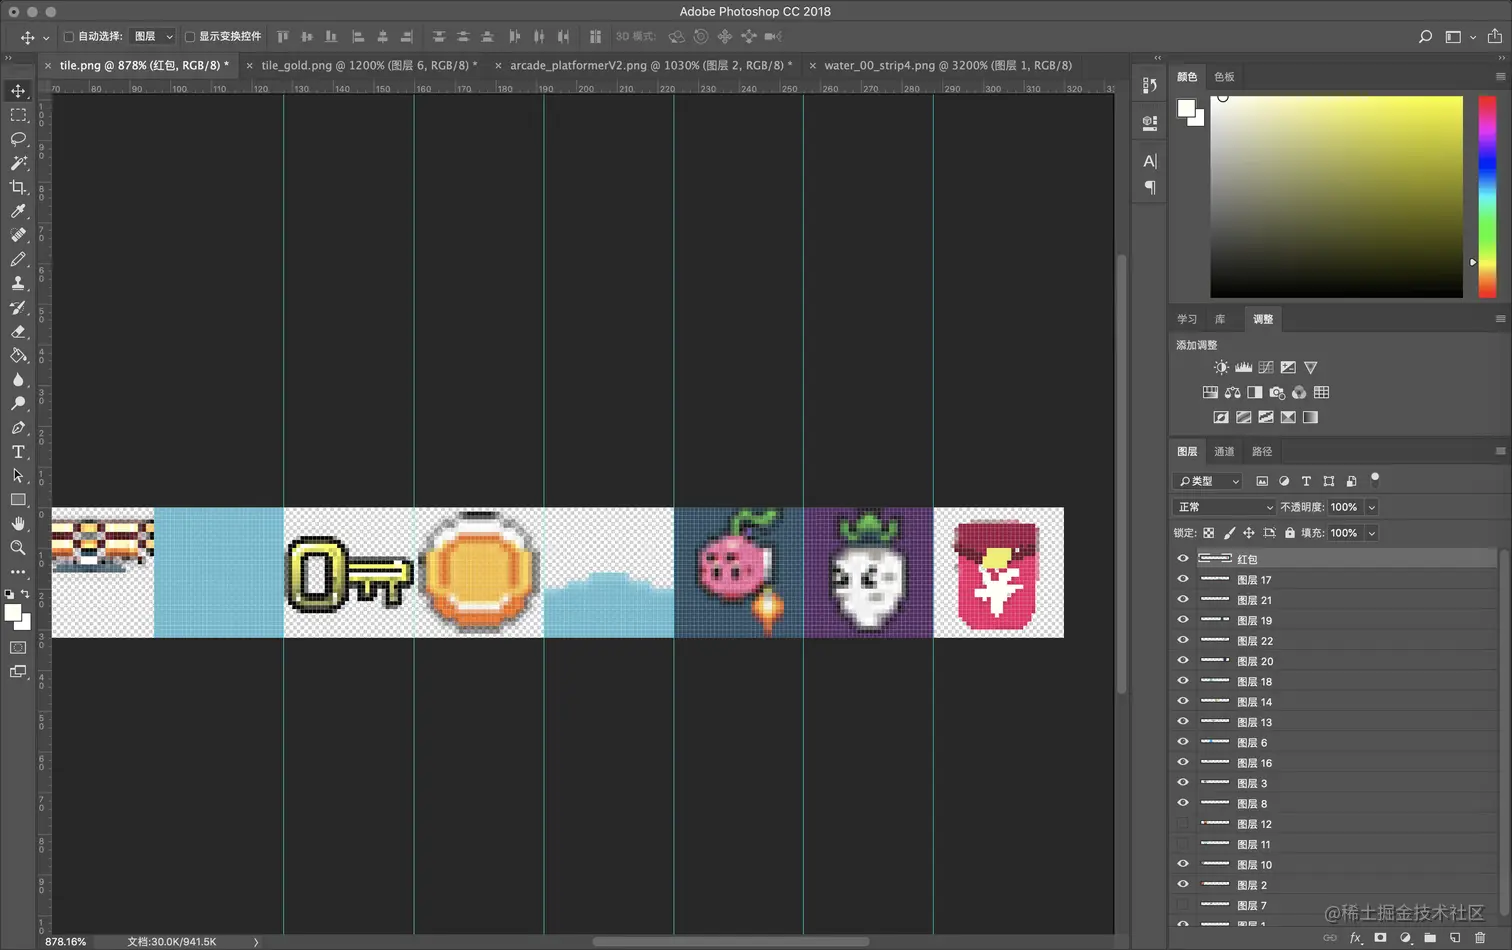Click the hue slider strip in Color panel
The width and height of the screenshot is (1512, 950).
(1487, 197)
